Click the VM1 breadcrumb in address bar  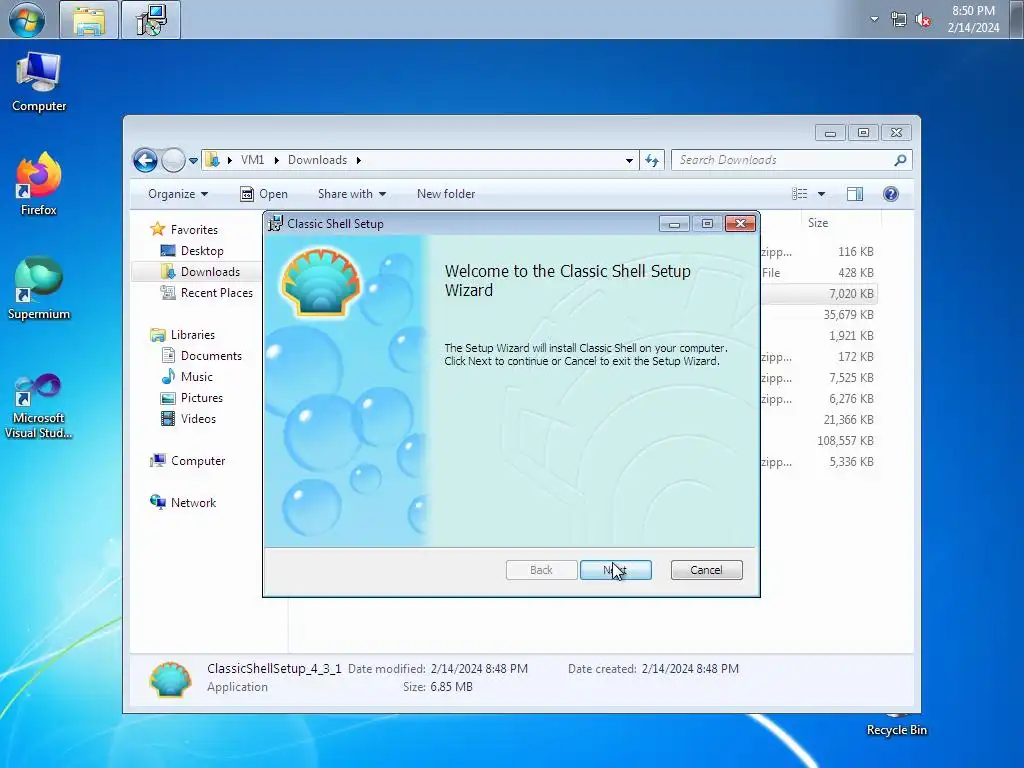pyautogui.click(x=253, y=160)
